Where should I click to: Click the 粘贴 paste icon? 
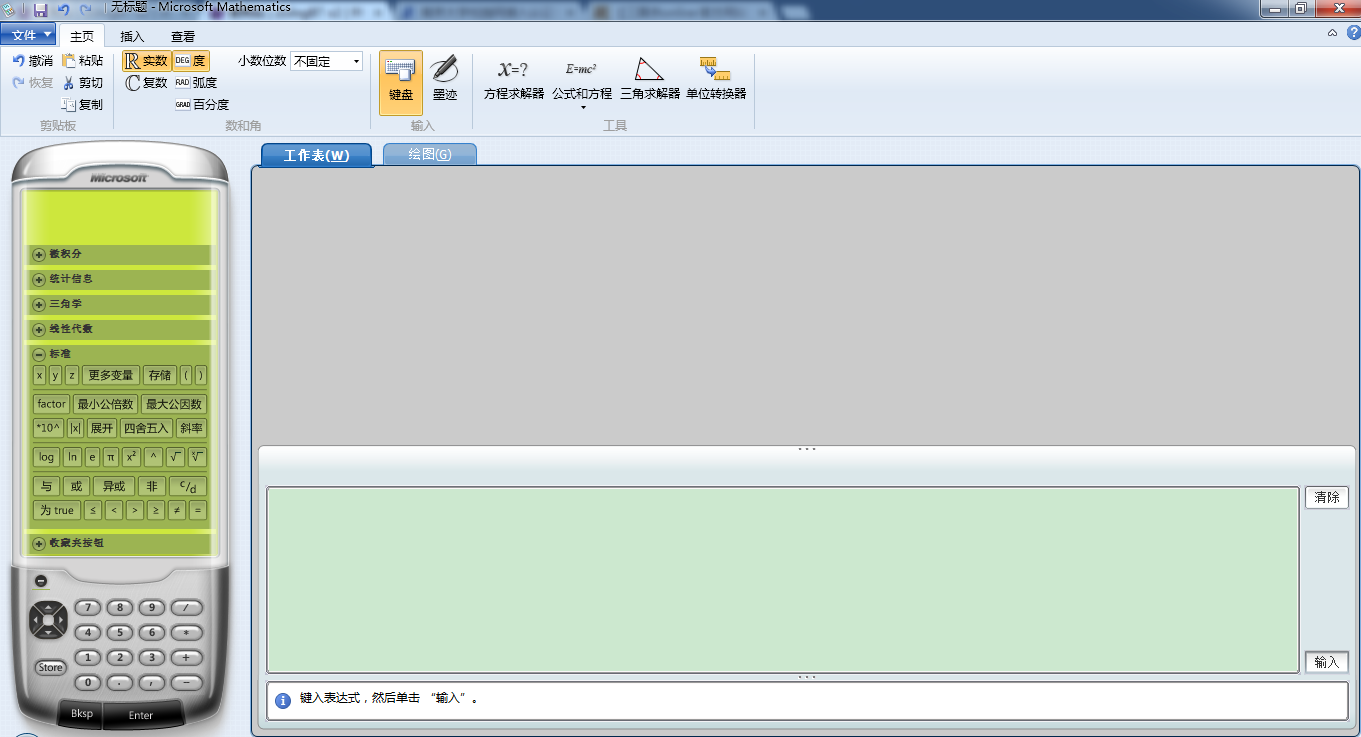click(69, 61)
